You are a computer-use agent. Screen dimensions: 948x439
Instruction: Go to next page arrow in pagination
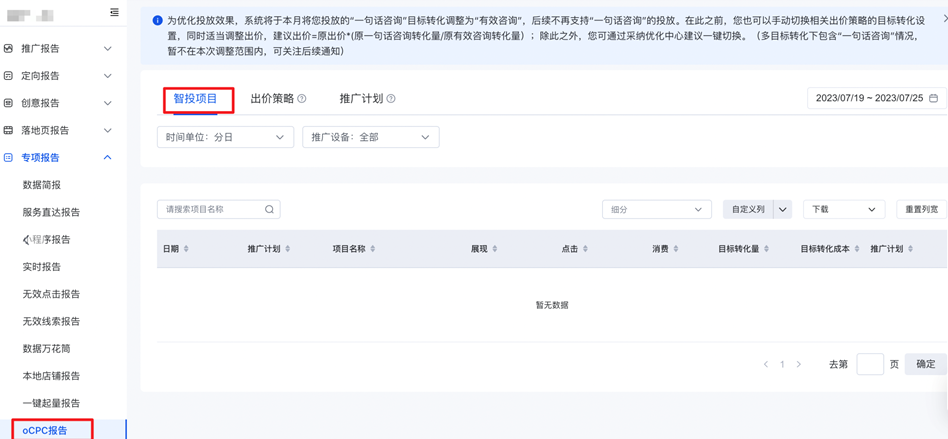point(799,365)
